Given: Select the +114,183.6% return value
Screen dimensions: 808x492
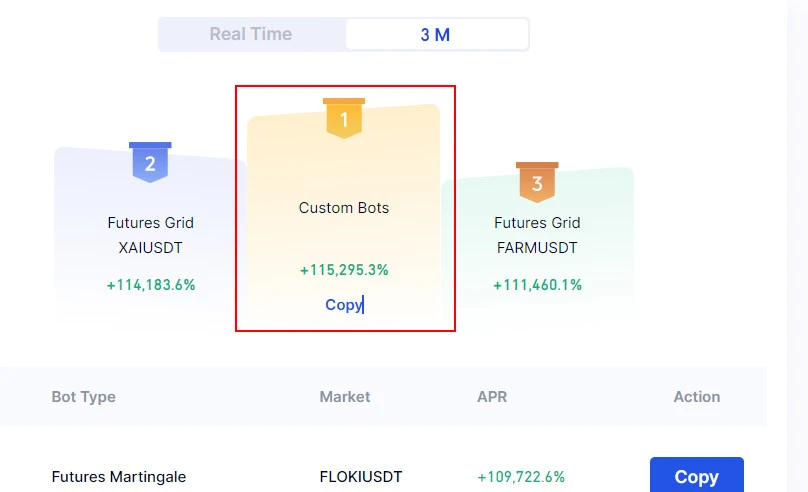Looking at the screenshot, I should (150, 285).
